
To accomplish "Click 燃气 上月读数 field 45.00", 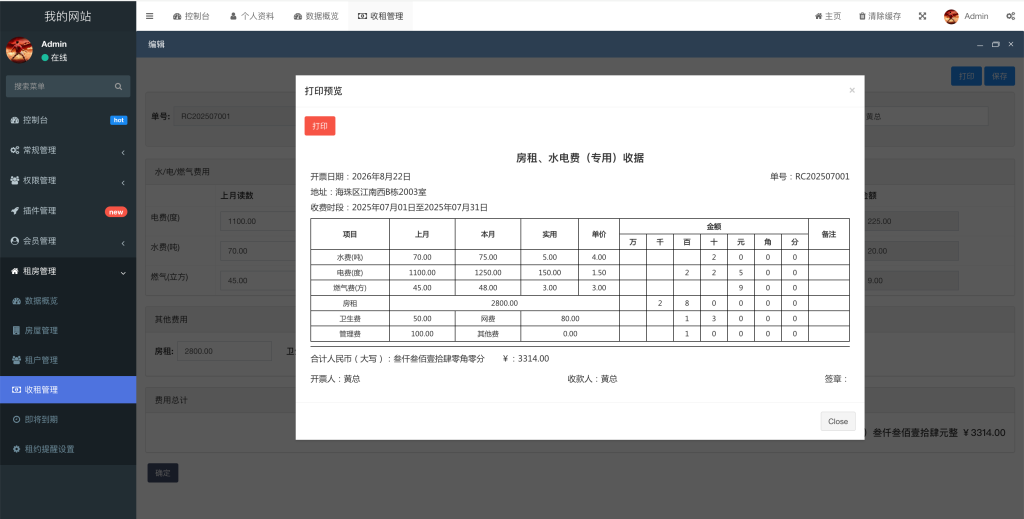I will 259,281.
